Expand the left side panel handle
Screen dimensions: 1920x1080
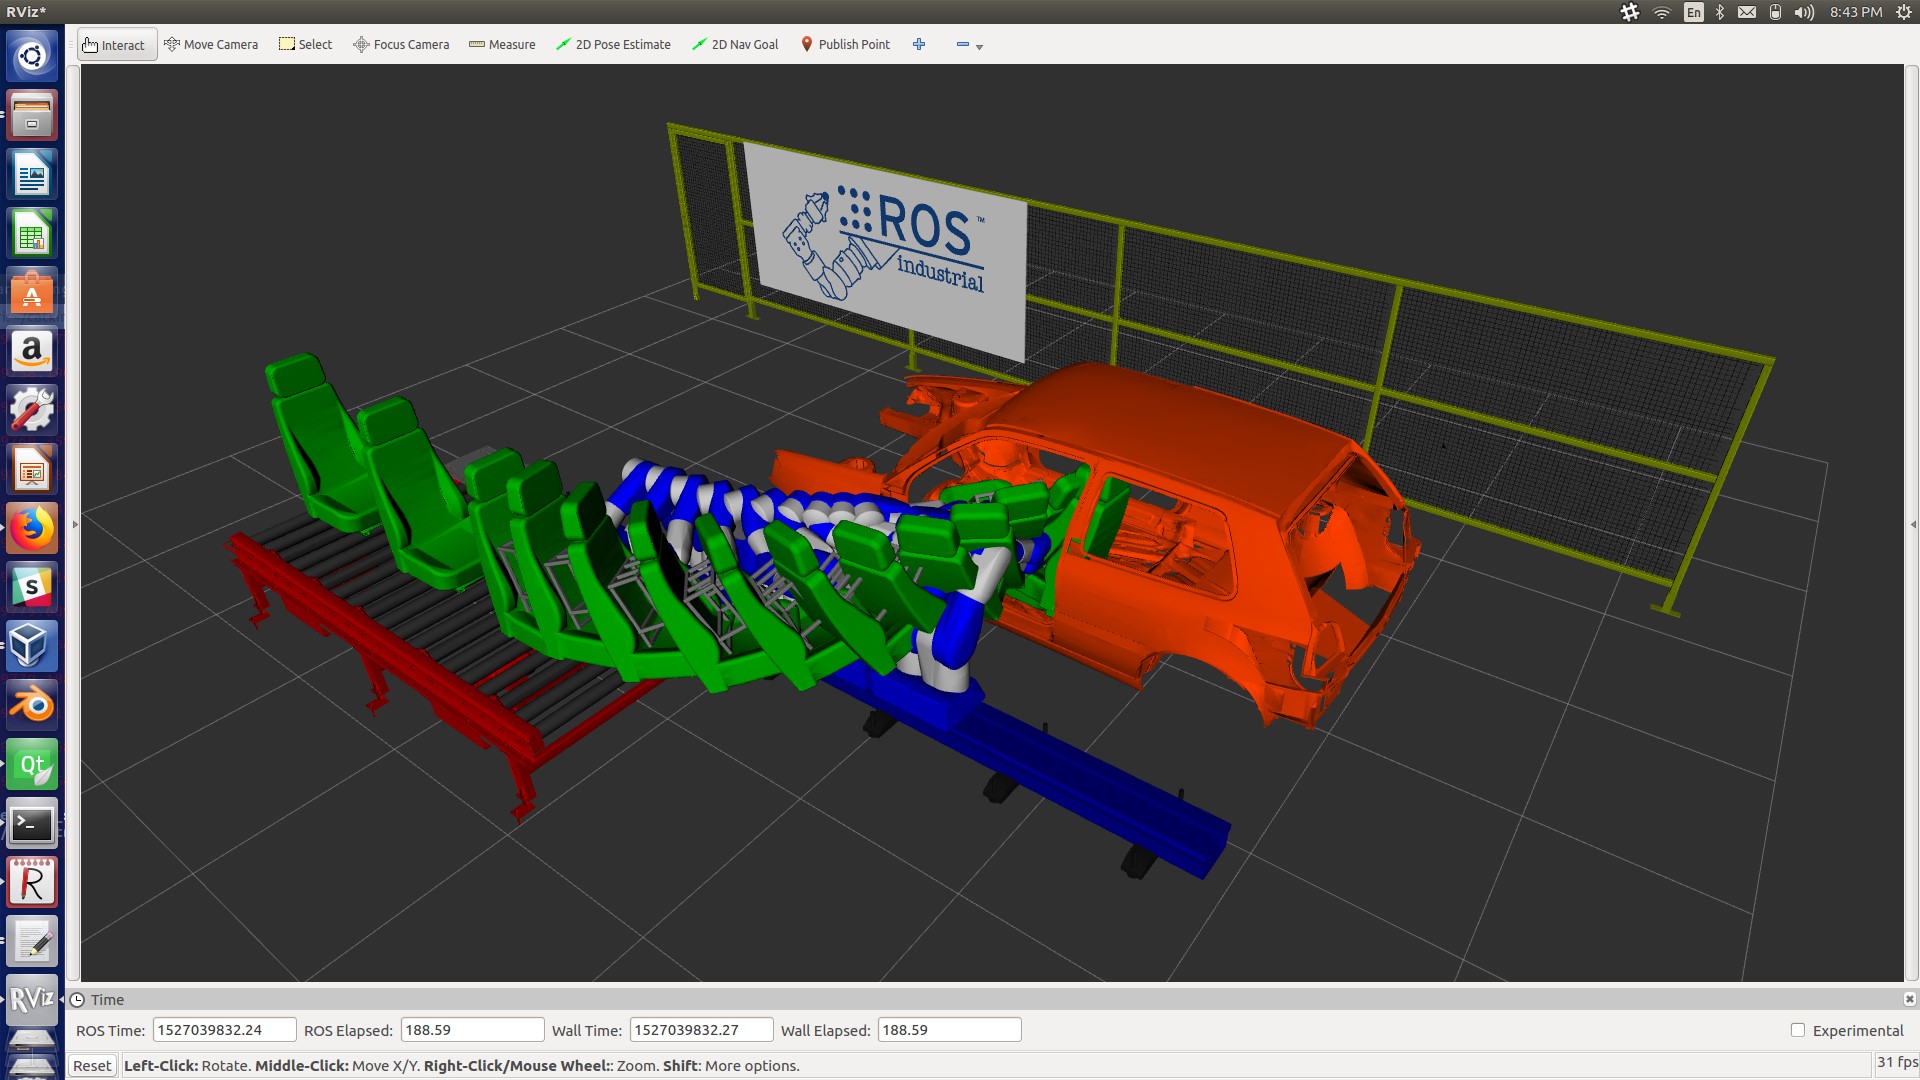(x=75, y=524)
